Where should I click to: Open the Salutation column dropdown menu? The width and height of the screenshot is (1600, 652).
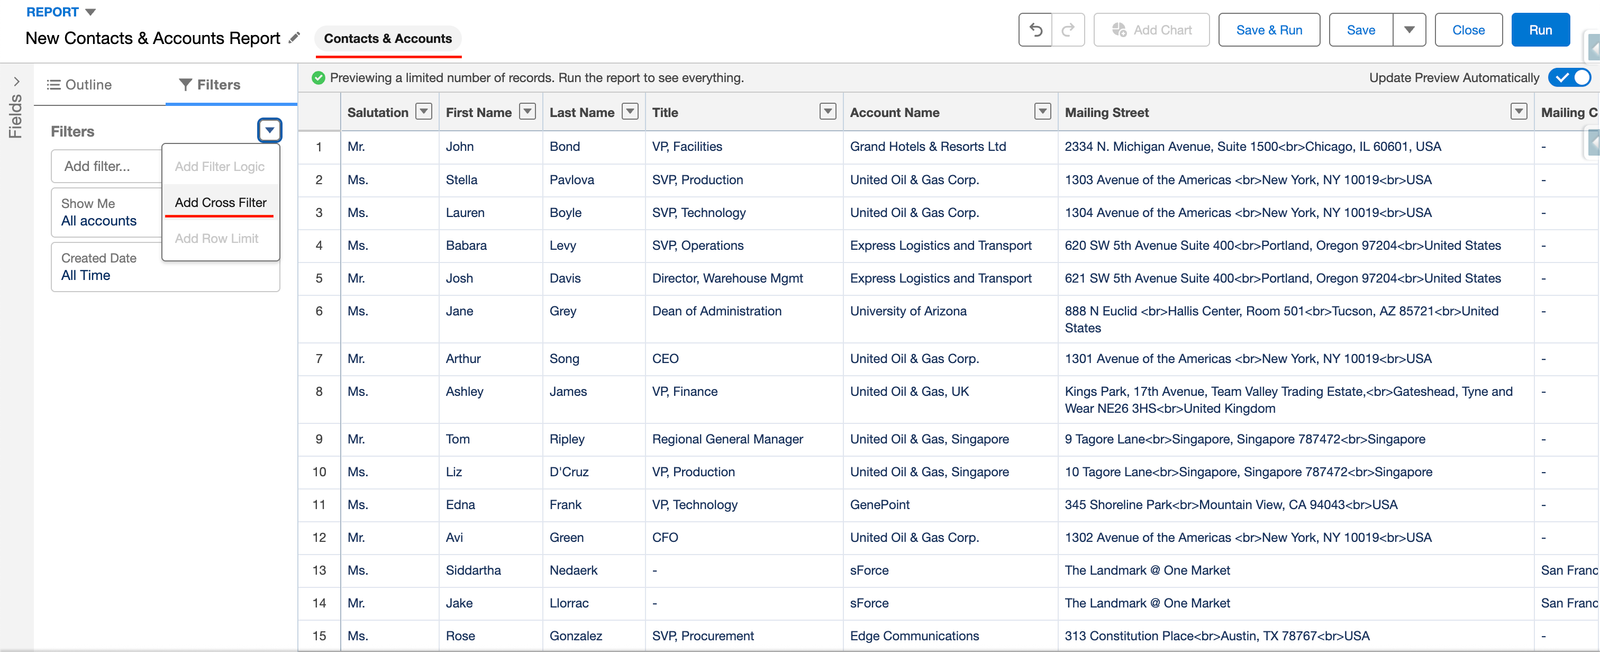point(424,112)
